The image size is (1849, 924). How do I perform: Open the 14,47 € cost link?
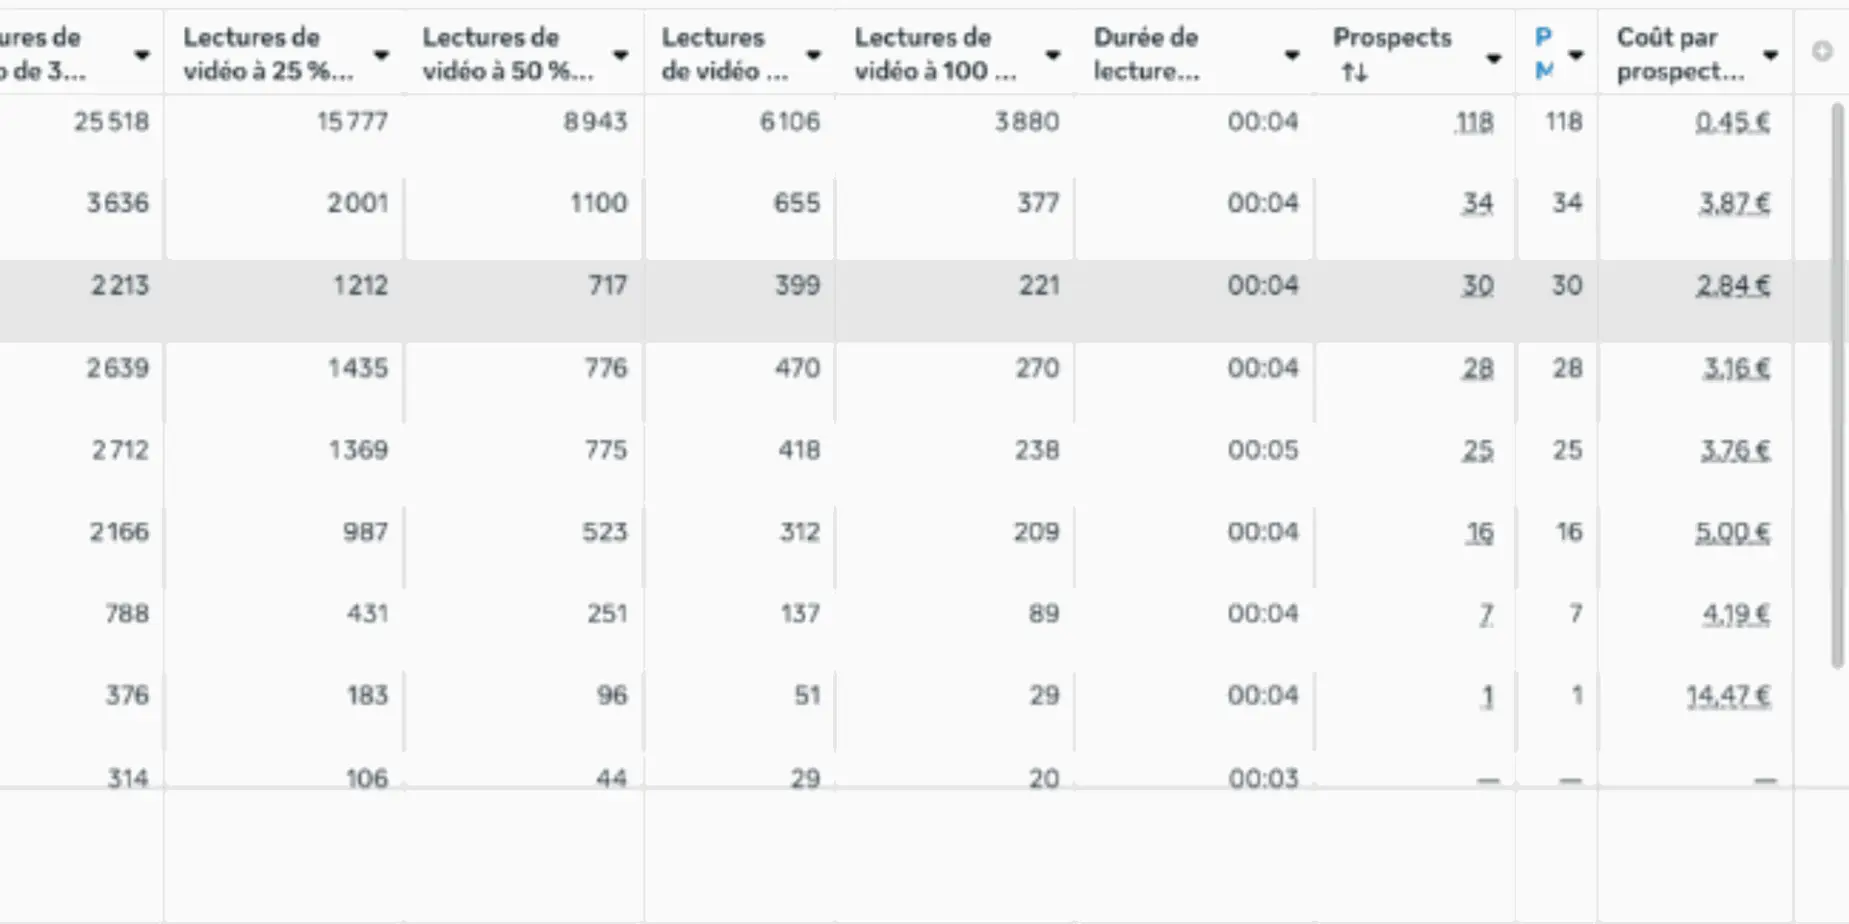point(1728,696)
